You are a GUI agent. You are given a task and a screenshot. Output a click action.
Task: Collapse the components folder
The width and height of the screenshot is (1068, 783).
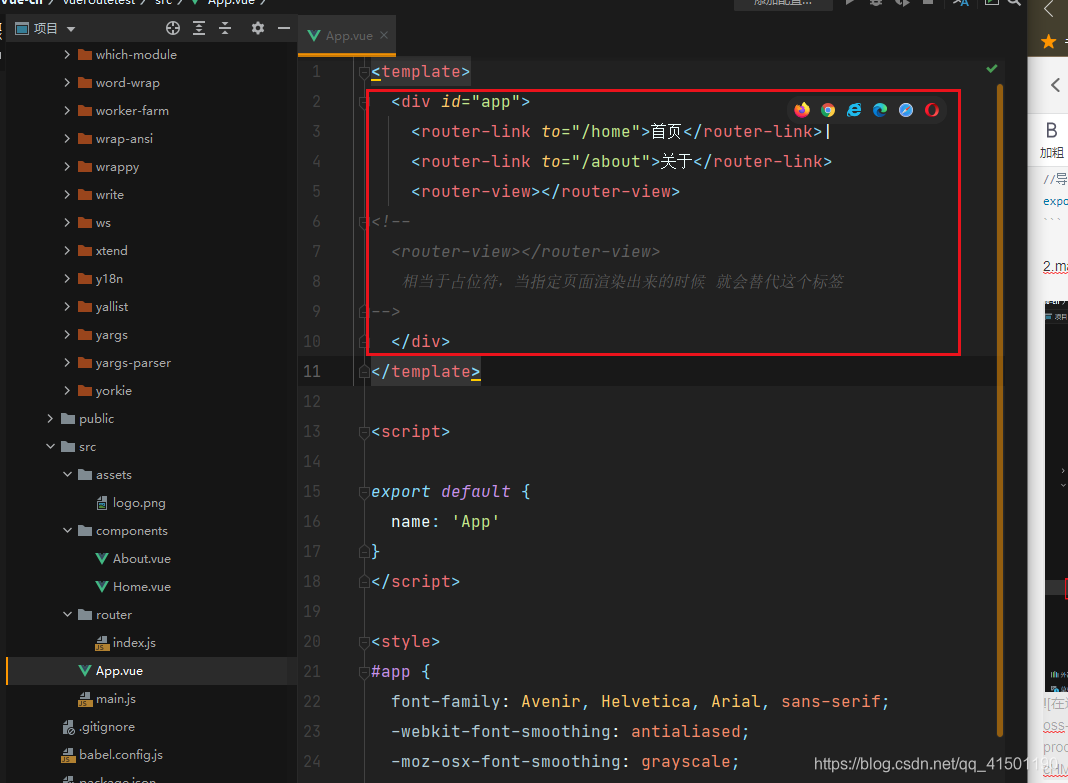tap(67, 530)
